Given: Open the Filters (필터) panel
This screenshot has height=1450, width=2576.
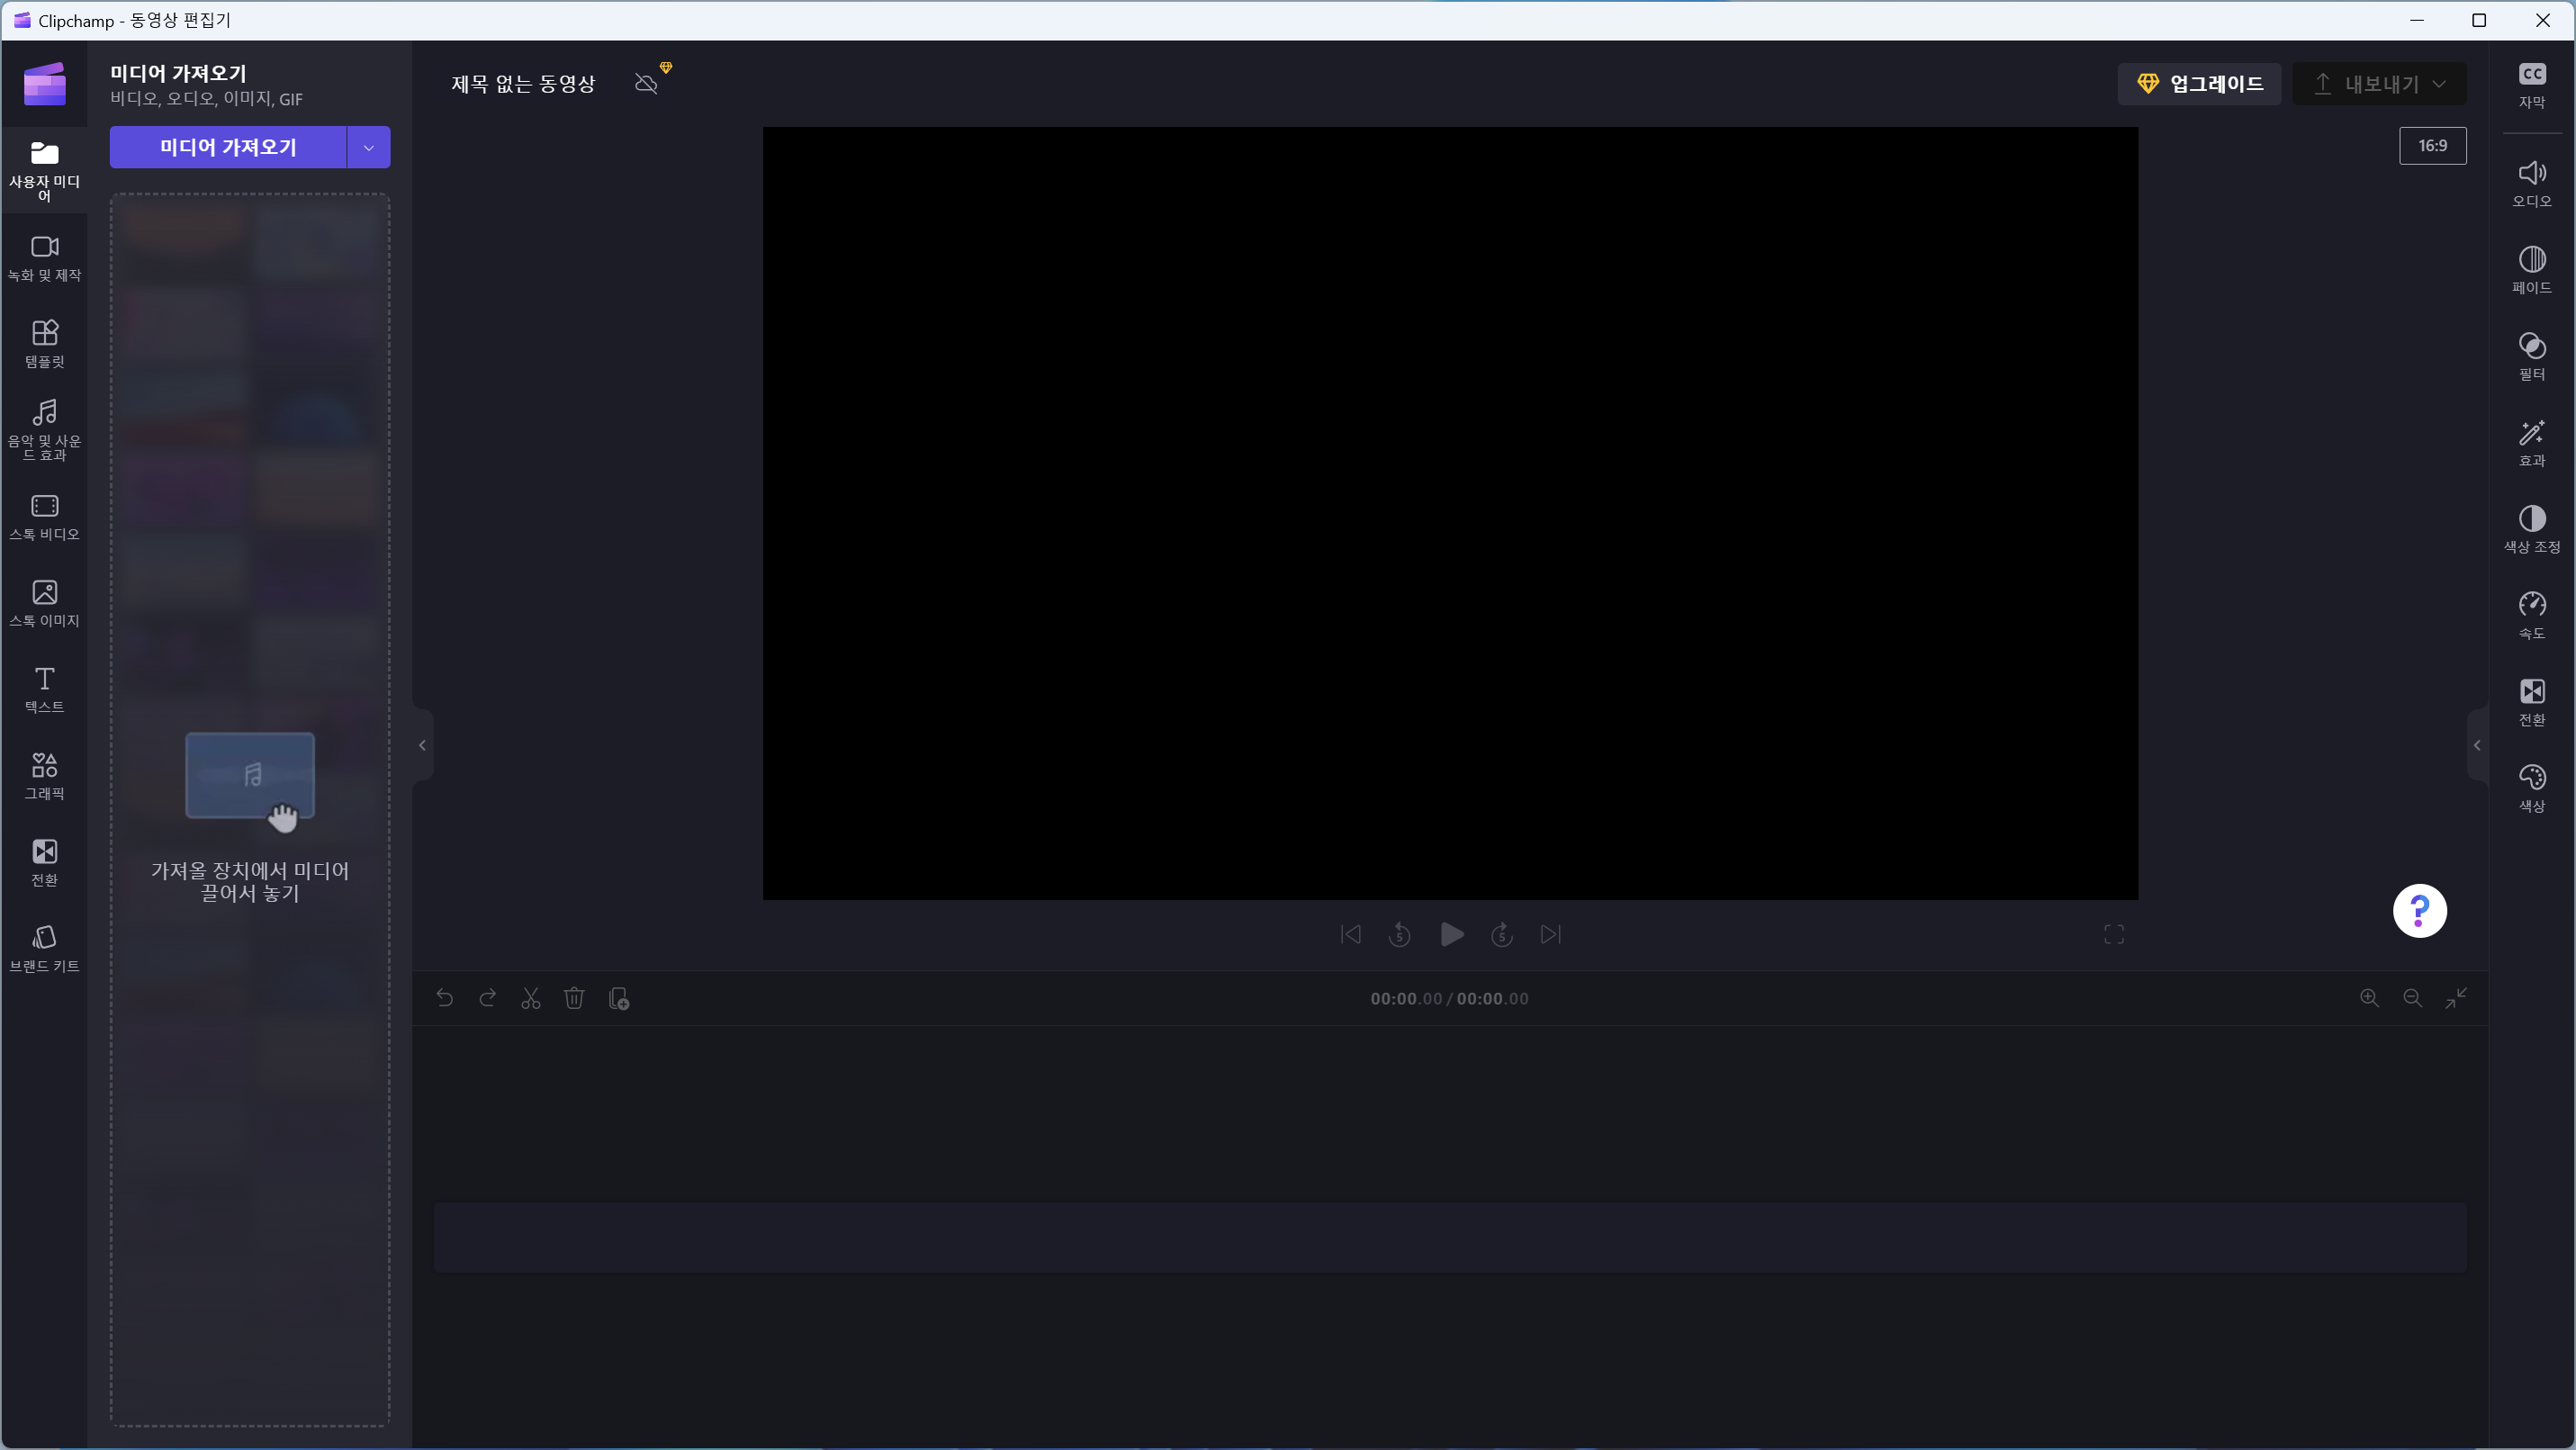Looking at the screenshot, I should [x=2531, y=356].
